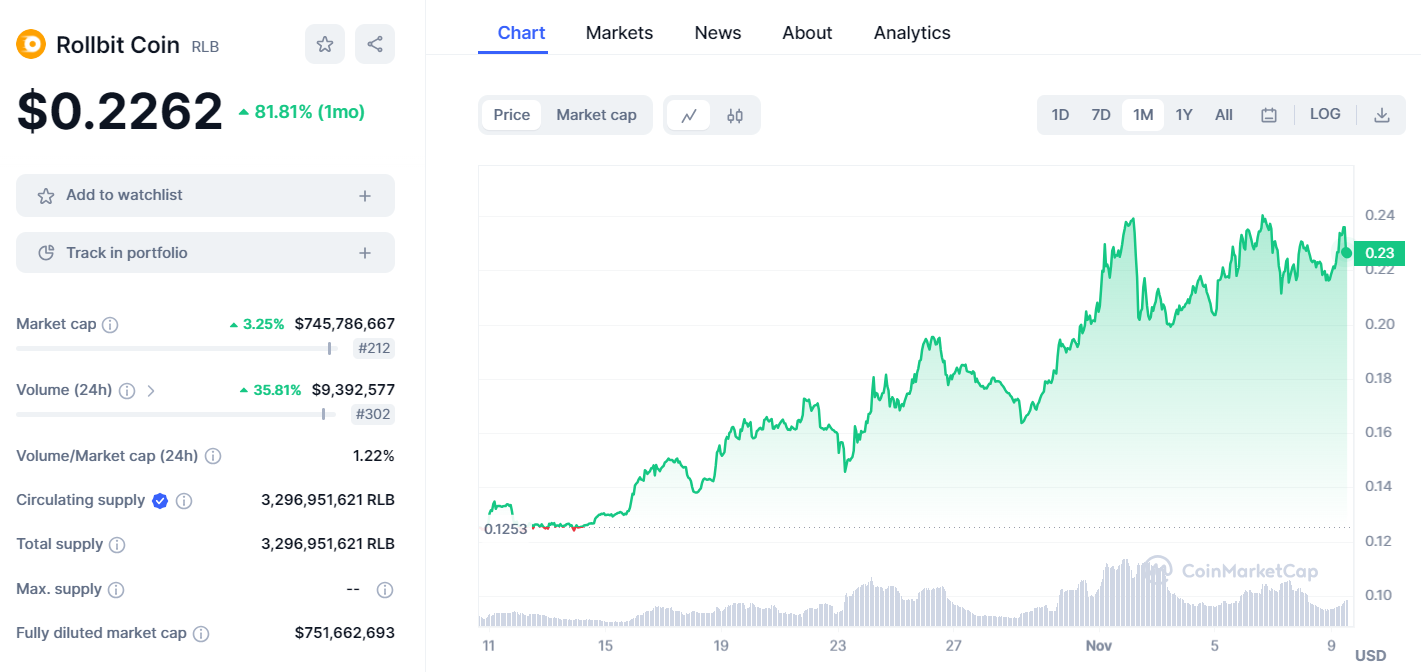Image resolution: width=1421 pixels, height=672 pixels.
Task: Click info icon beside Max. supply value
Action: click(385, 590)
